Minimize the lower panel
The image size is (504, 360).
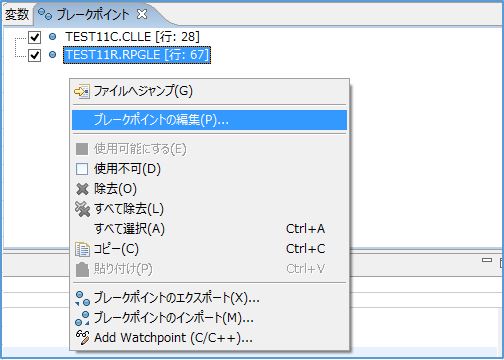click(487, 260)
